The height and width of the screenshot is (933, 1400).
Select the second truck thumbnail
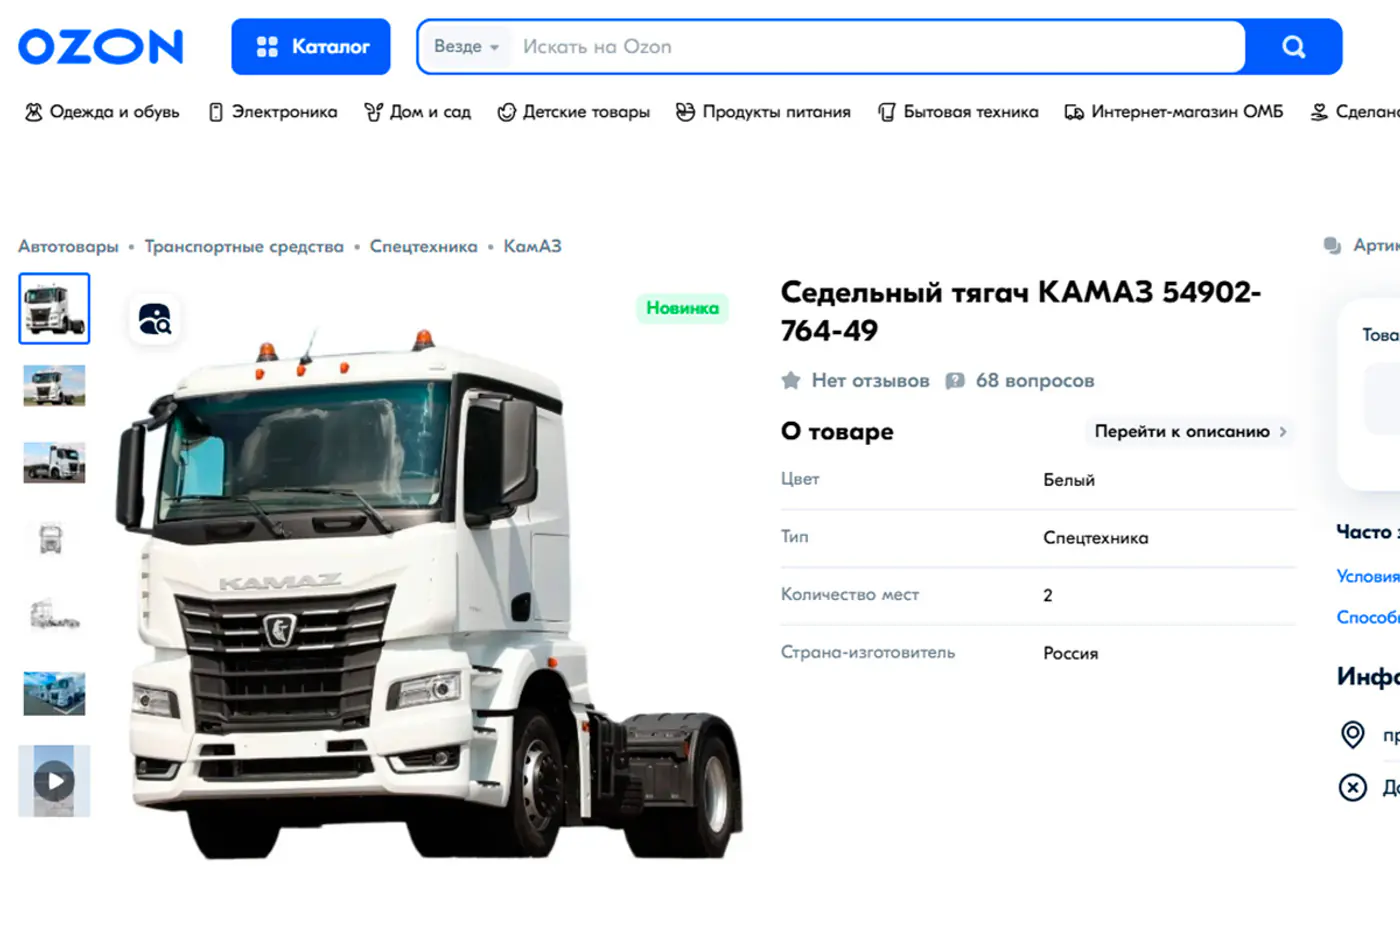pyautogui.click(x=54, y=386)
